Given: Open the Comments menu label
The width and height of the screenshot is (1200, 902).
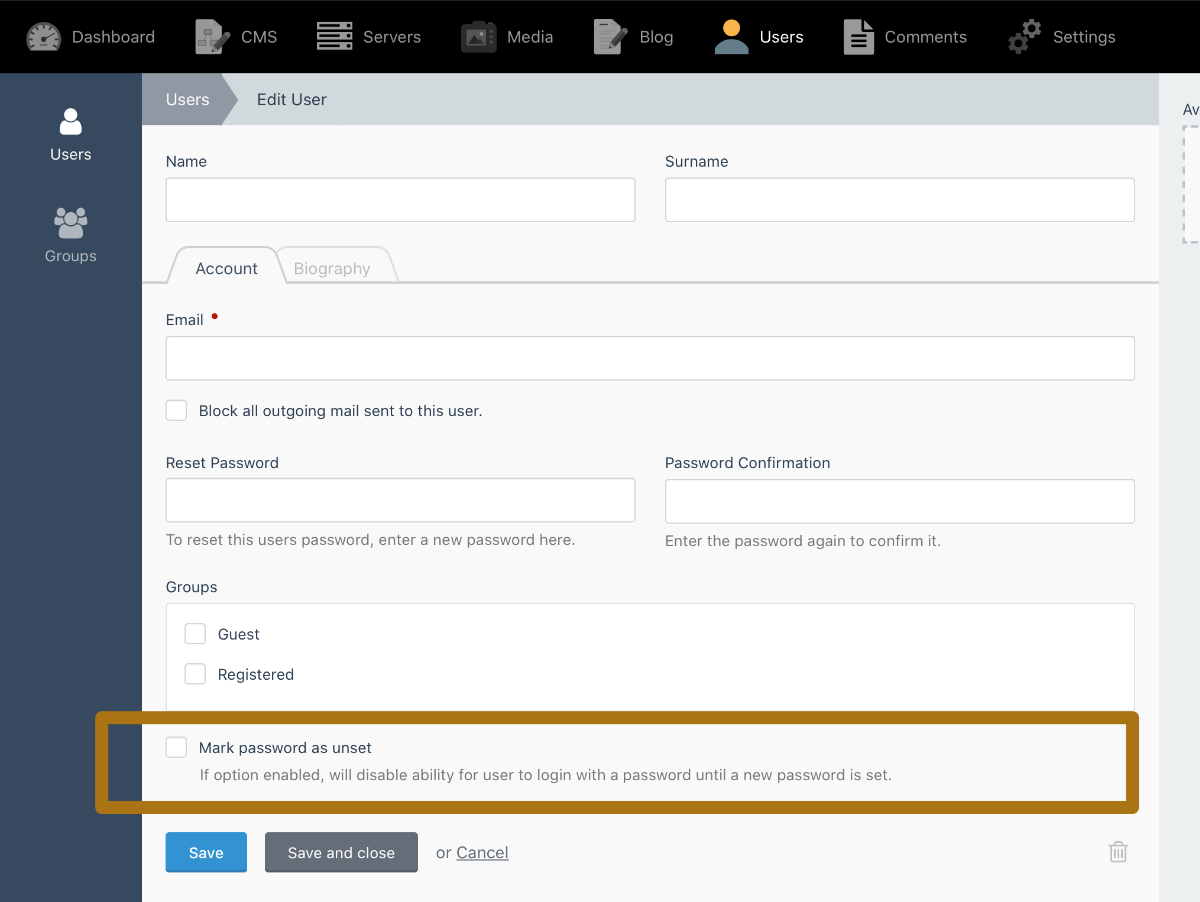Looking at the screenshot, I should point(926,37).
